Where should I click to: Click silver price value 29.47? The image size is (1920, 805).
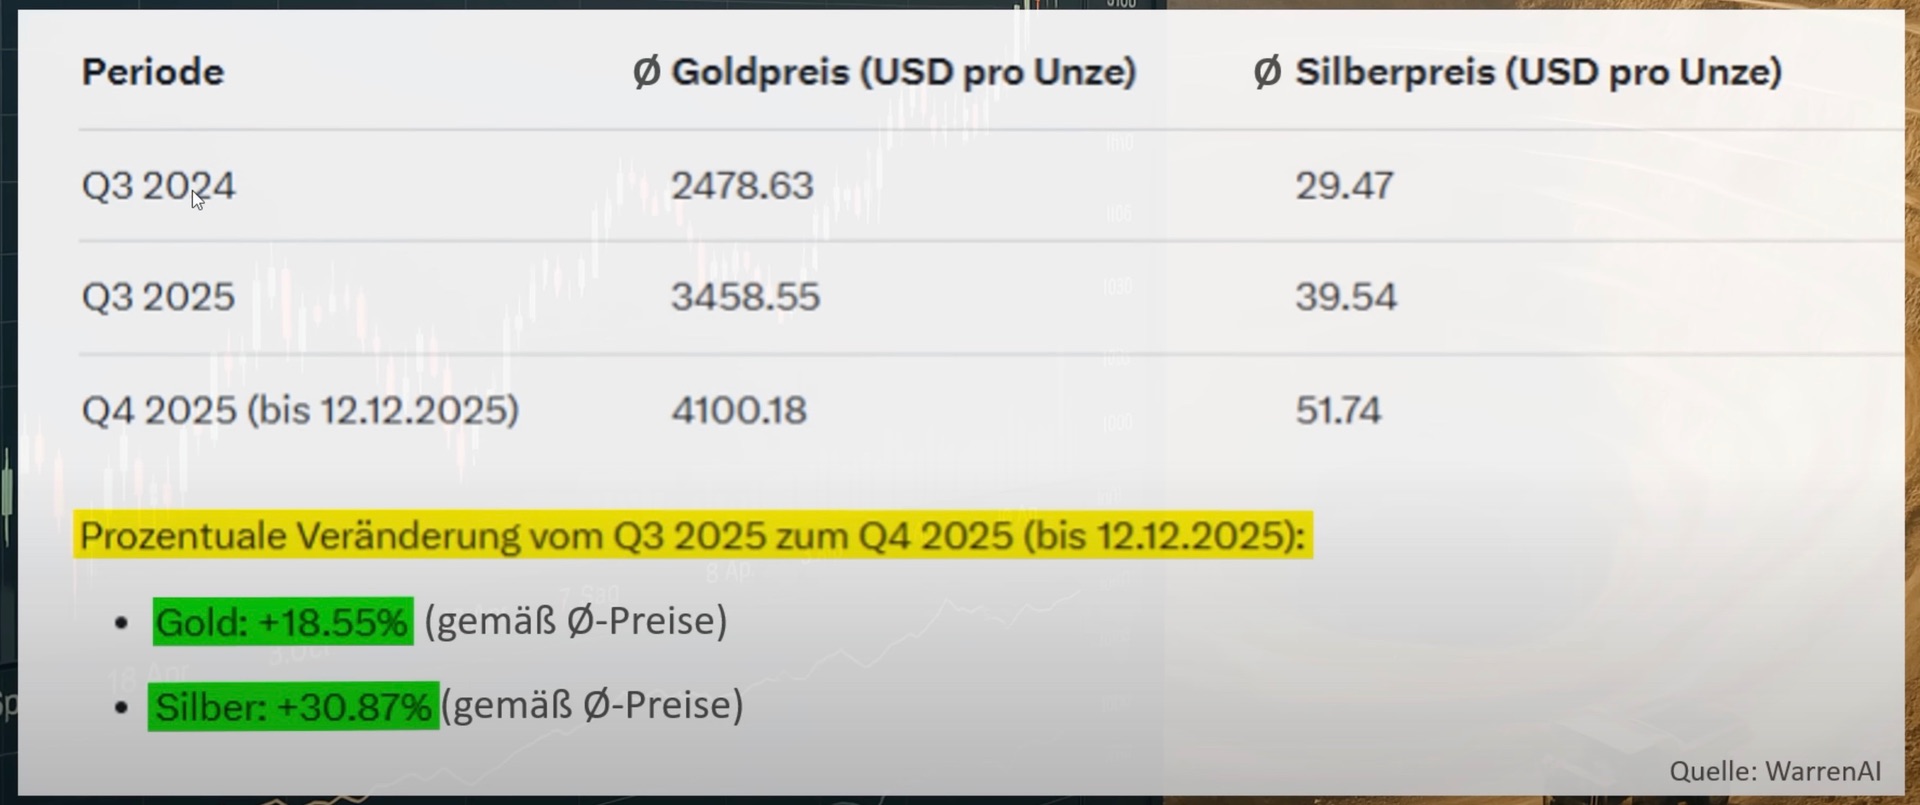(x=1344, y=186)
